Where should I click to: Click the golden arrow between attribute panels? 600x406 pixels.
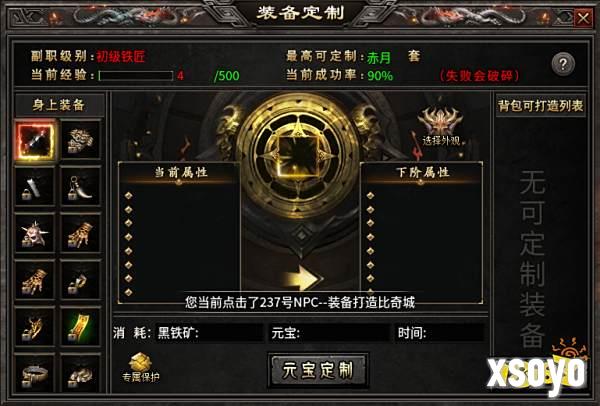click(303, 279)
